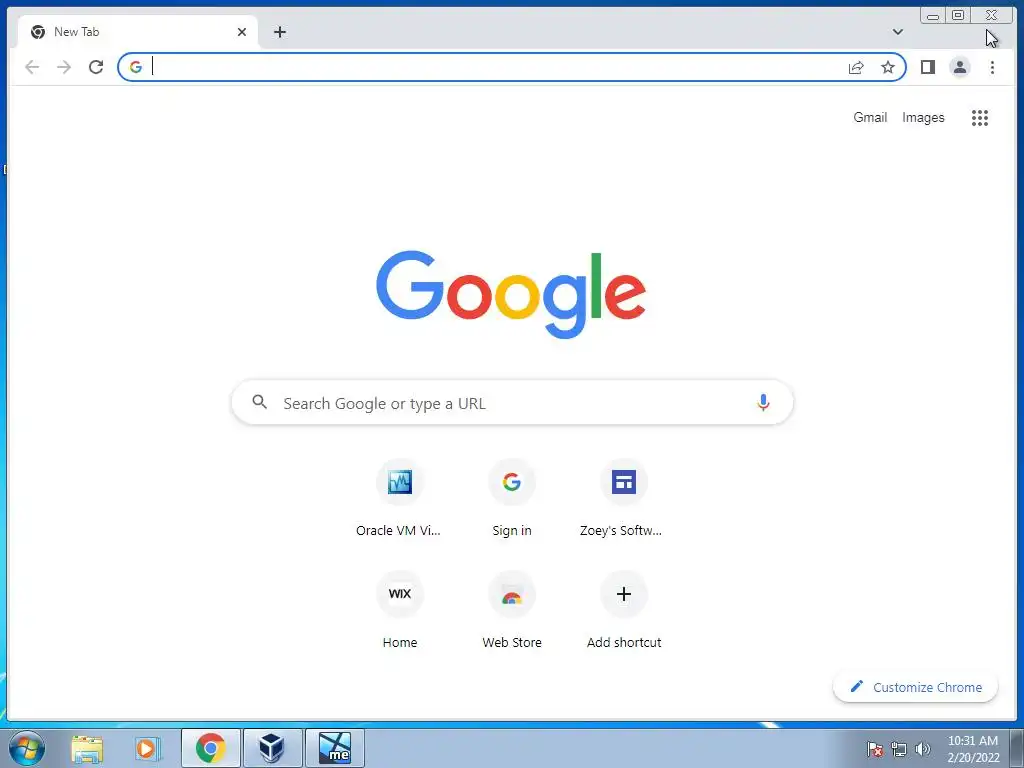Share this page via the share icon

point(856,67)
